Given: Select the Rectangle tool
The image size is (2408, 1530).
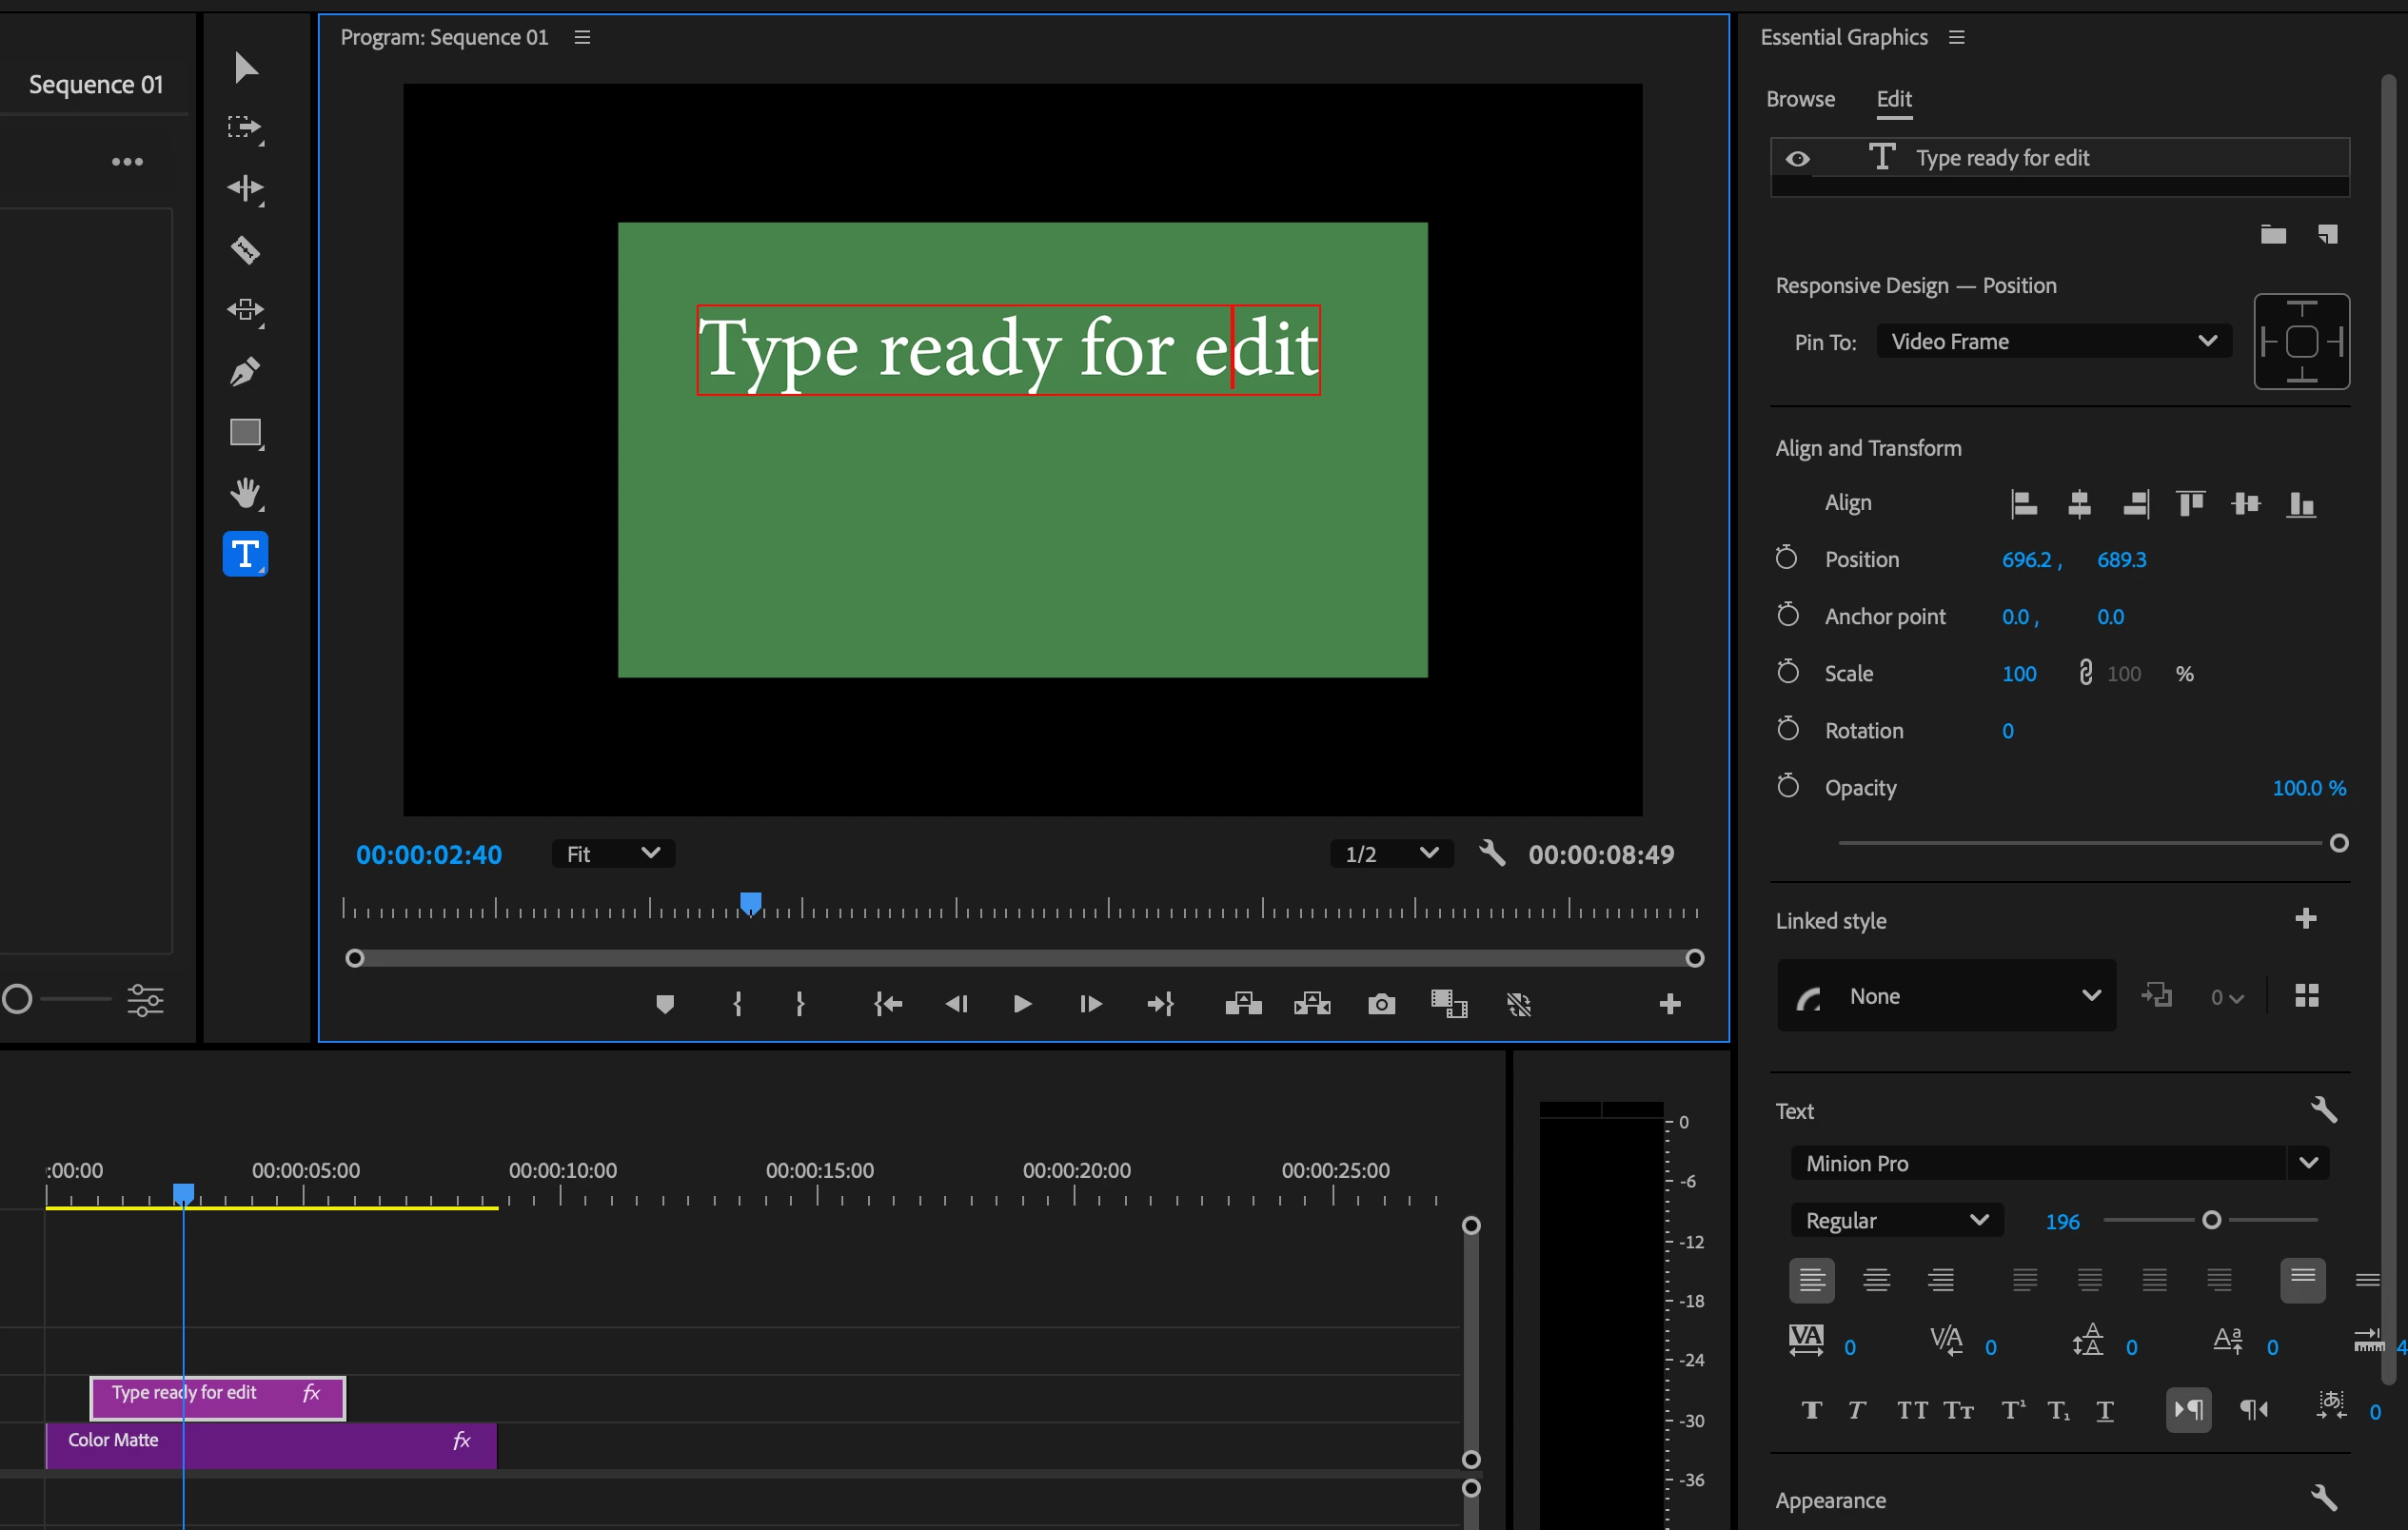Looking at the screenshot, I should (x=245, y=432).
